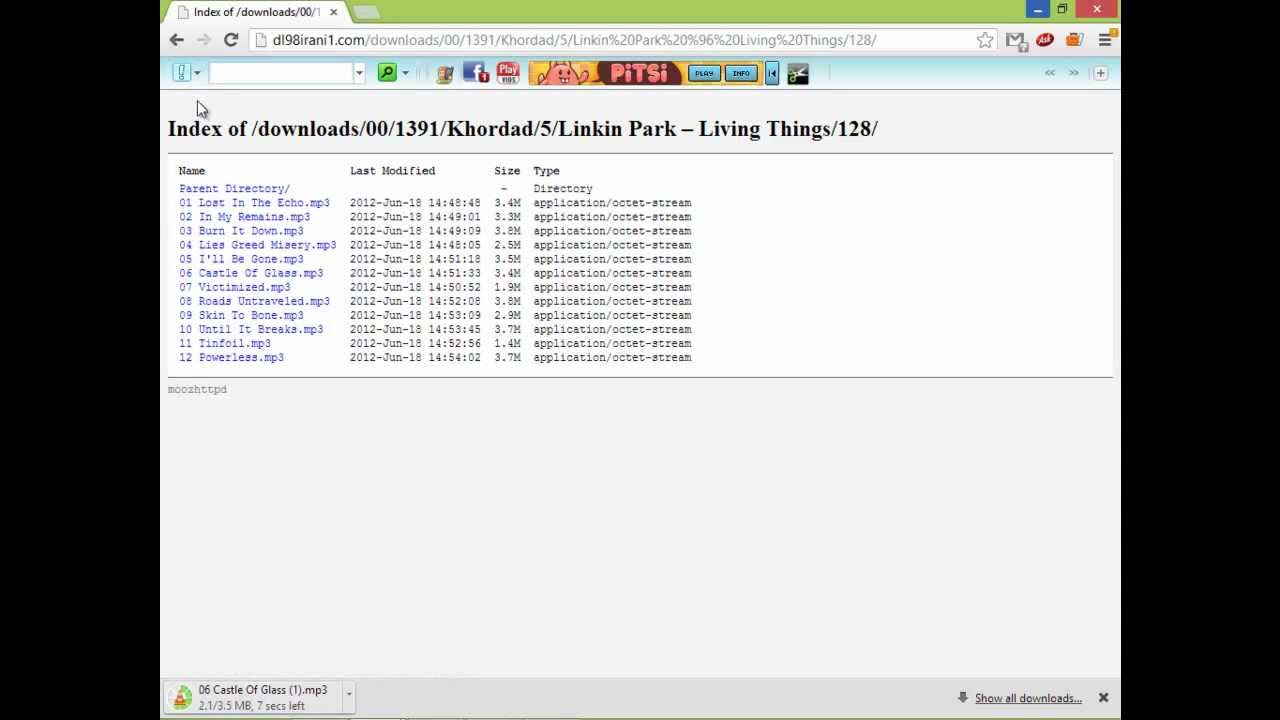
Task: Click the red Ask extension icon
Action: 1045,40
